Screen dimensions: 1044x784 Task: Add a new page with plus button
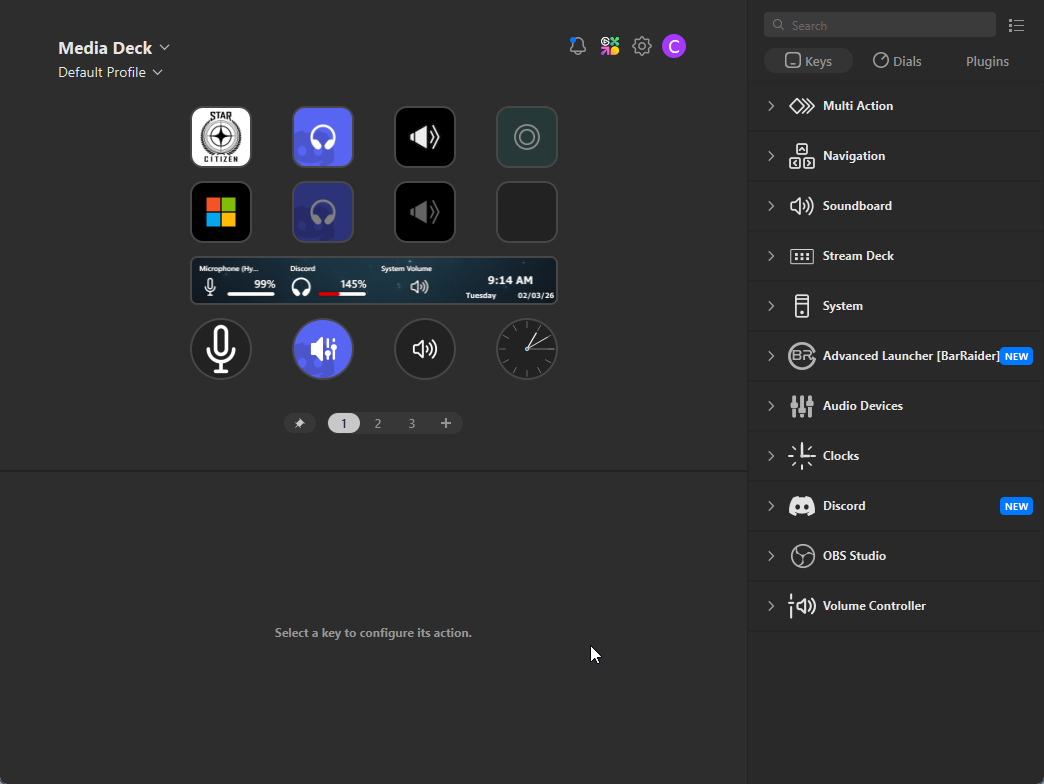(446, 423)
